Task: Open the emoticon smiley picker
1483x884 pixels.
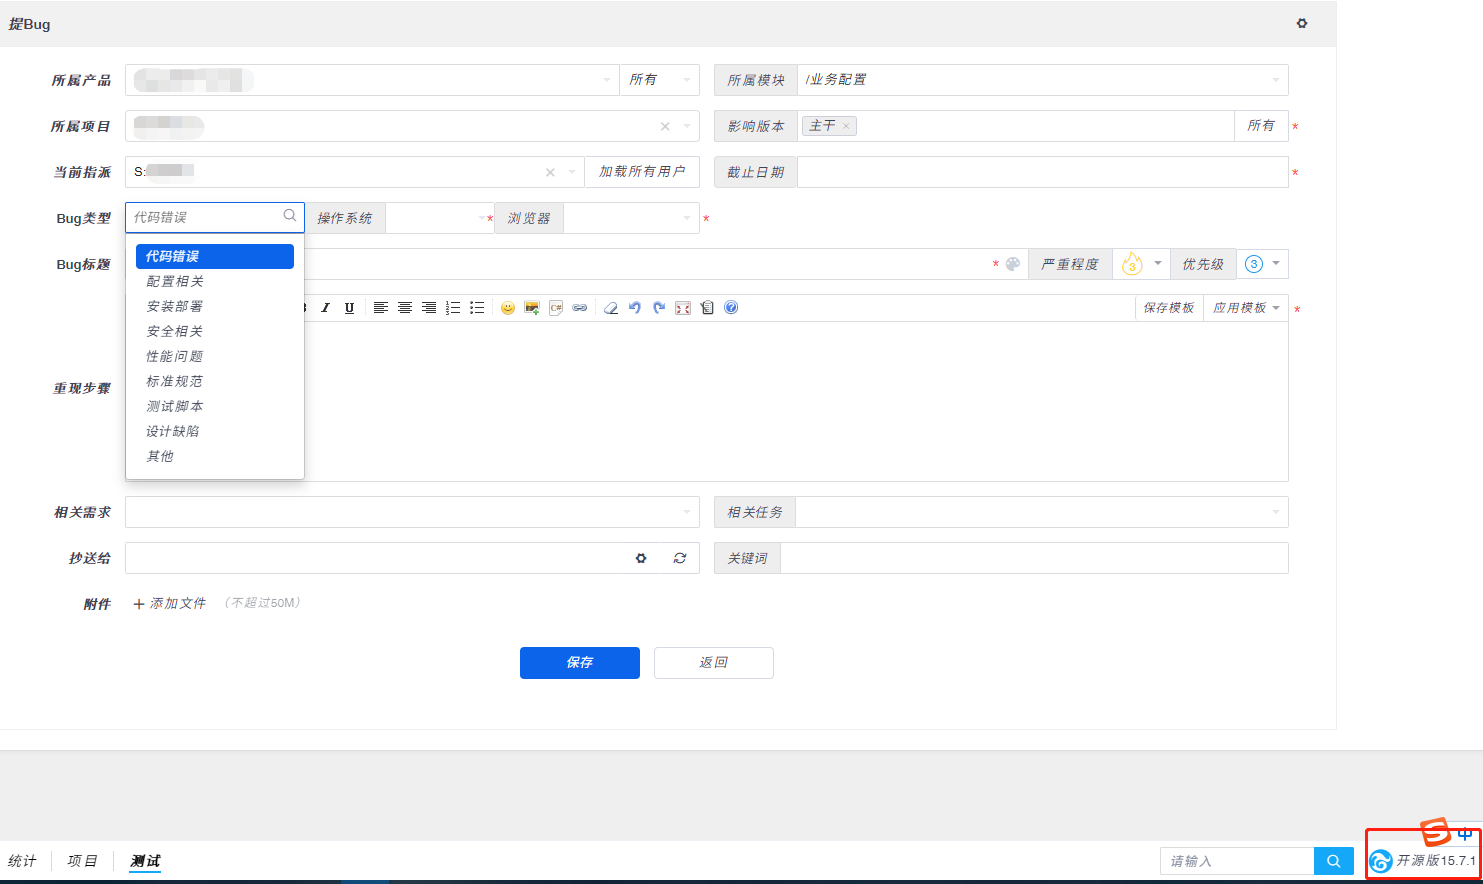Action: pyautogui.click(x=508, y=308)
